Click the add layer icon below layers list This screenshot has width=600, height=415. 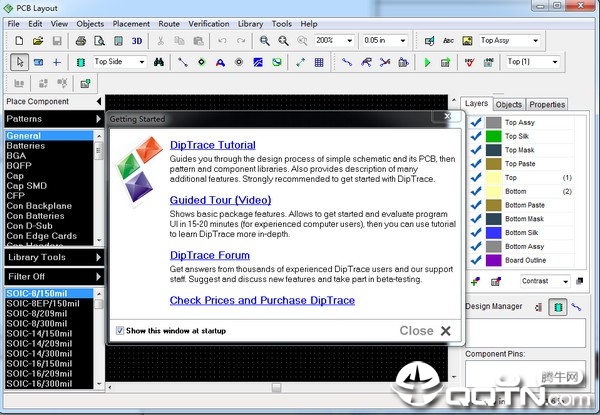(475, 282)
